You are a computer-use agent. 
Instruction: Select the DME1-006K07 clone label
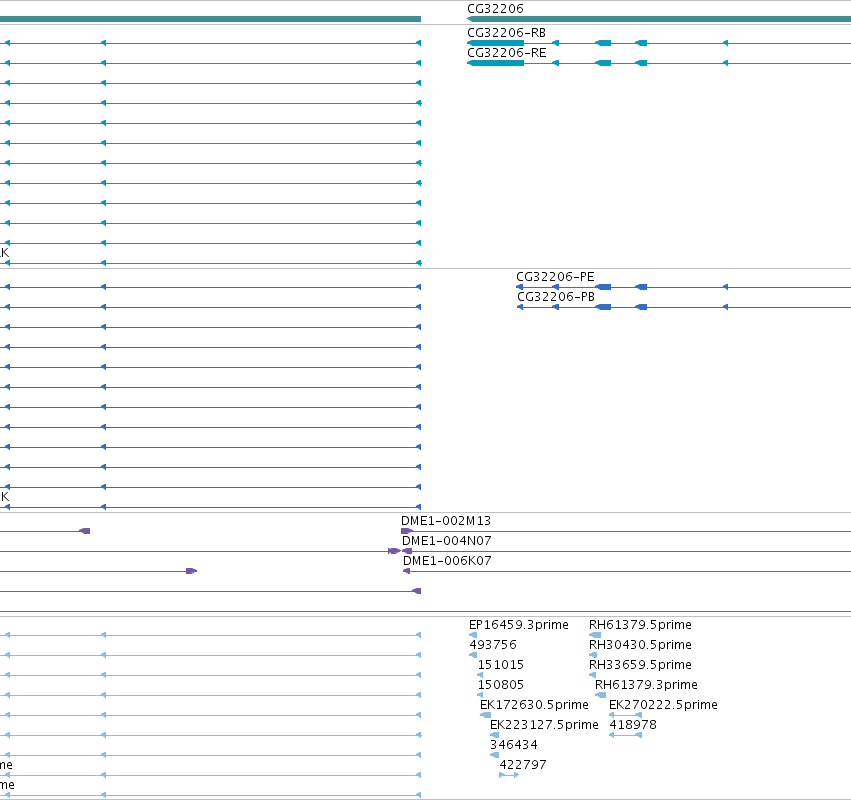(447, 561)
